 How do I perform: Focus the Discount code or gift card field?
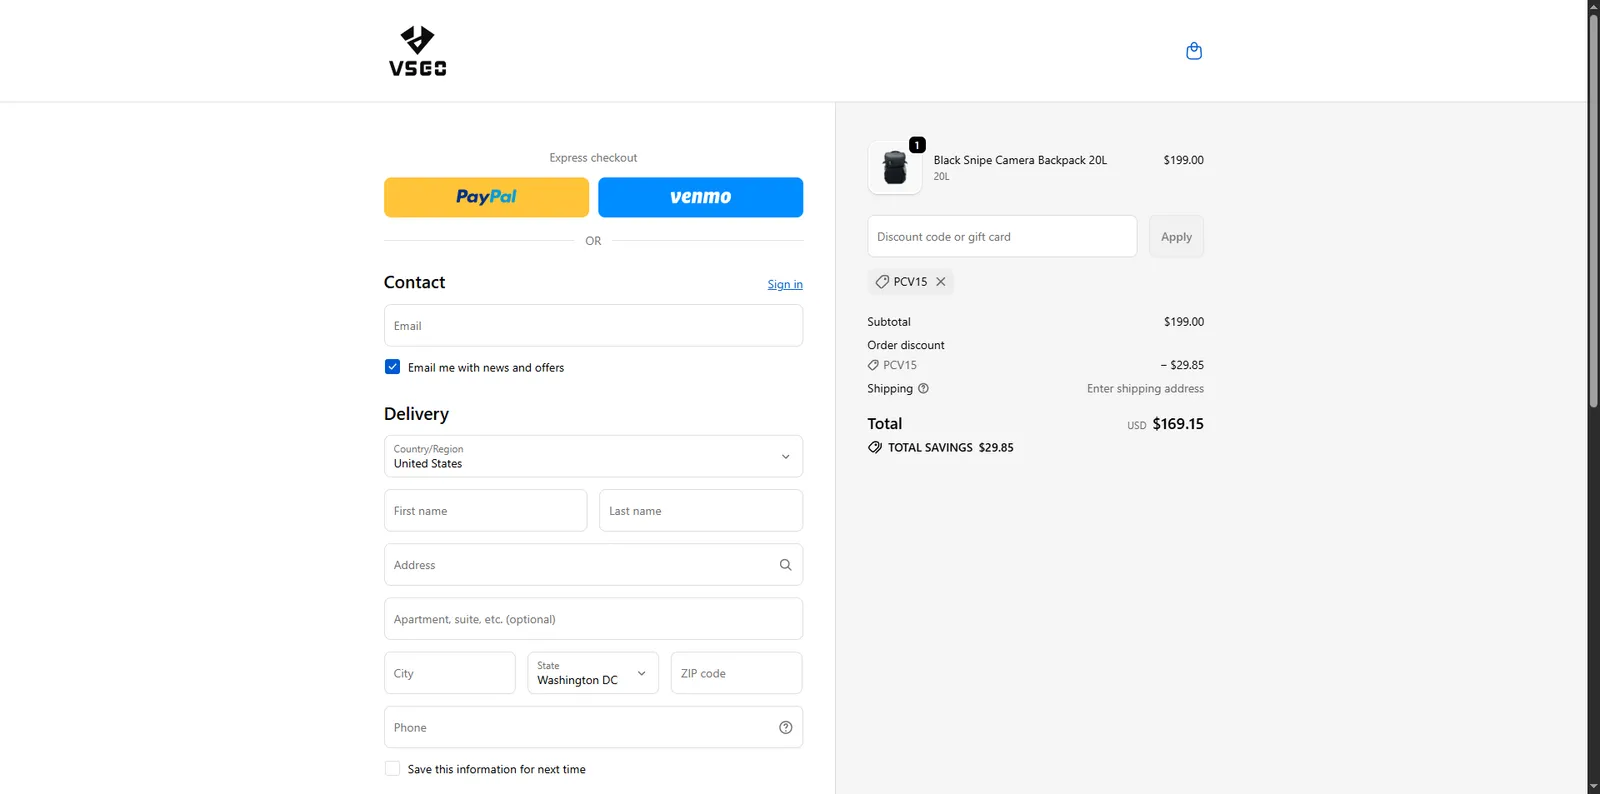(x=1002, y=237)
